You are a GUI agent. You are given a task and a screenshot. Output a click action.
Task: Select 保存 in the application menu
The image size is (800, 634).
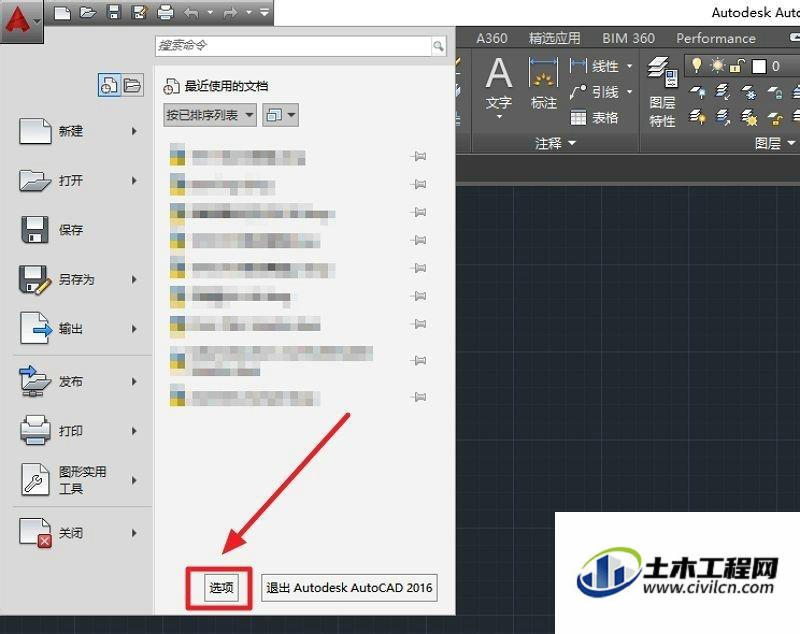[x=78, y=230]
